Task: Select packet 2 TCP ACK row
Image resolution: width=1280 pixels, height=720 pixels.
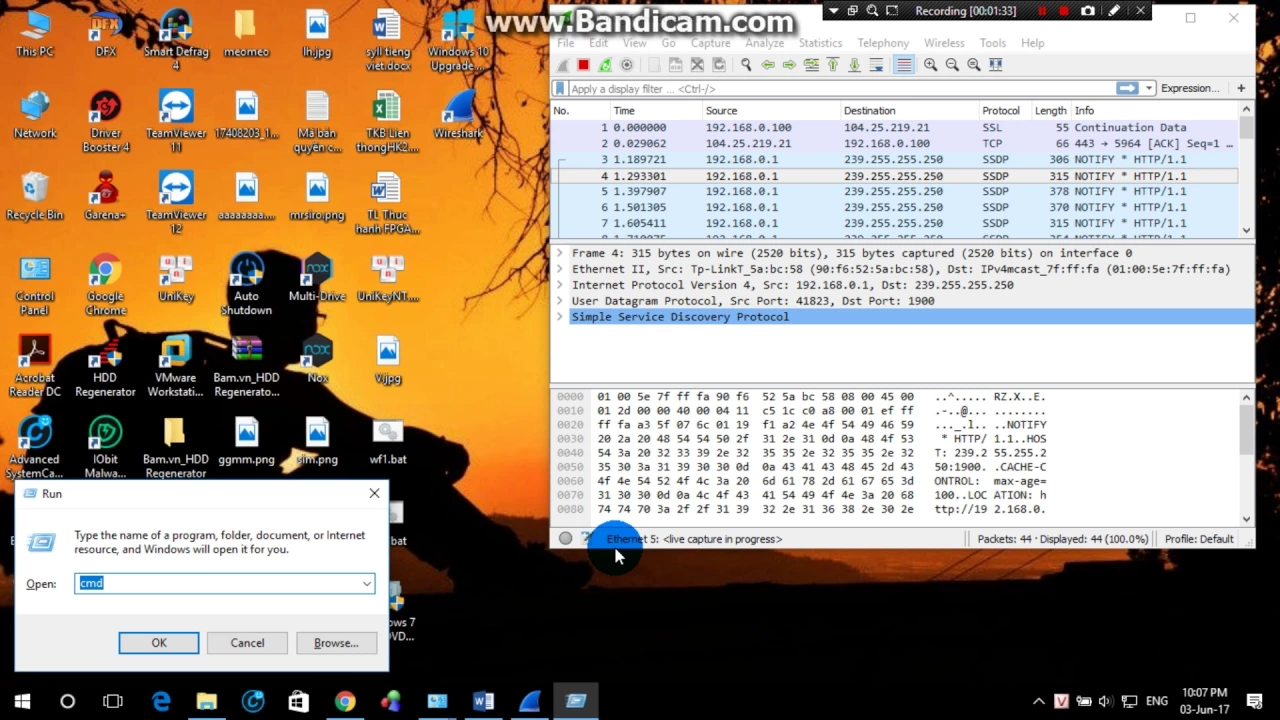Action: (895, 144)
